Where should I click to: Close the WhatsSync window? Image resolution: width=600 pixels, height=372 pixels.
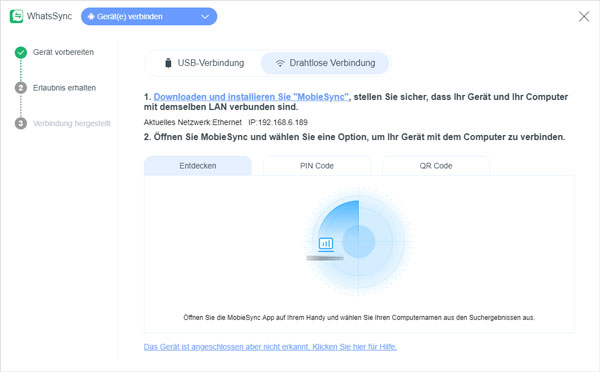pos(584,16)
